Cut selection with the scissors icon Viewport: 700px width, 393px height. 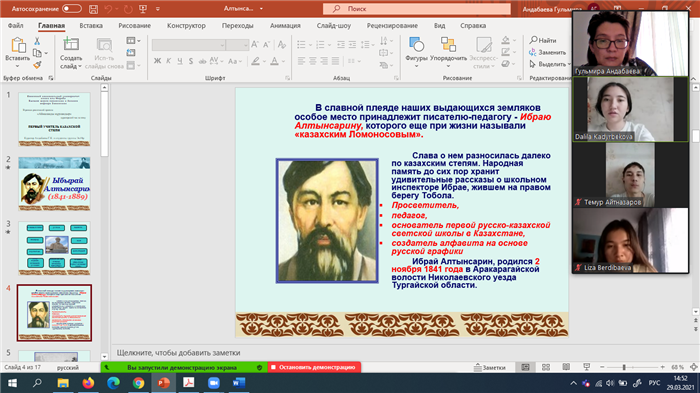coord(37,41)
